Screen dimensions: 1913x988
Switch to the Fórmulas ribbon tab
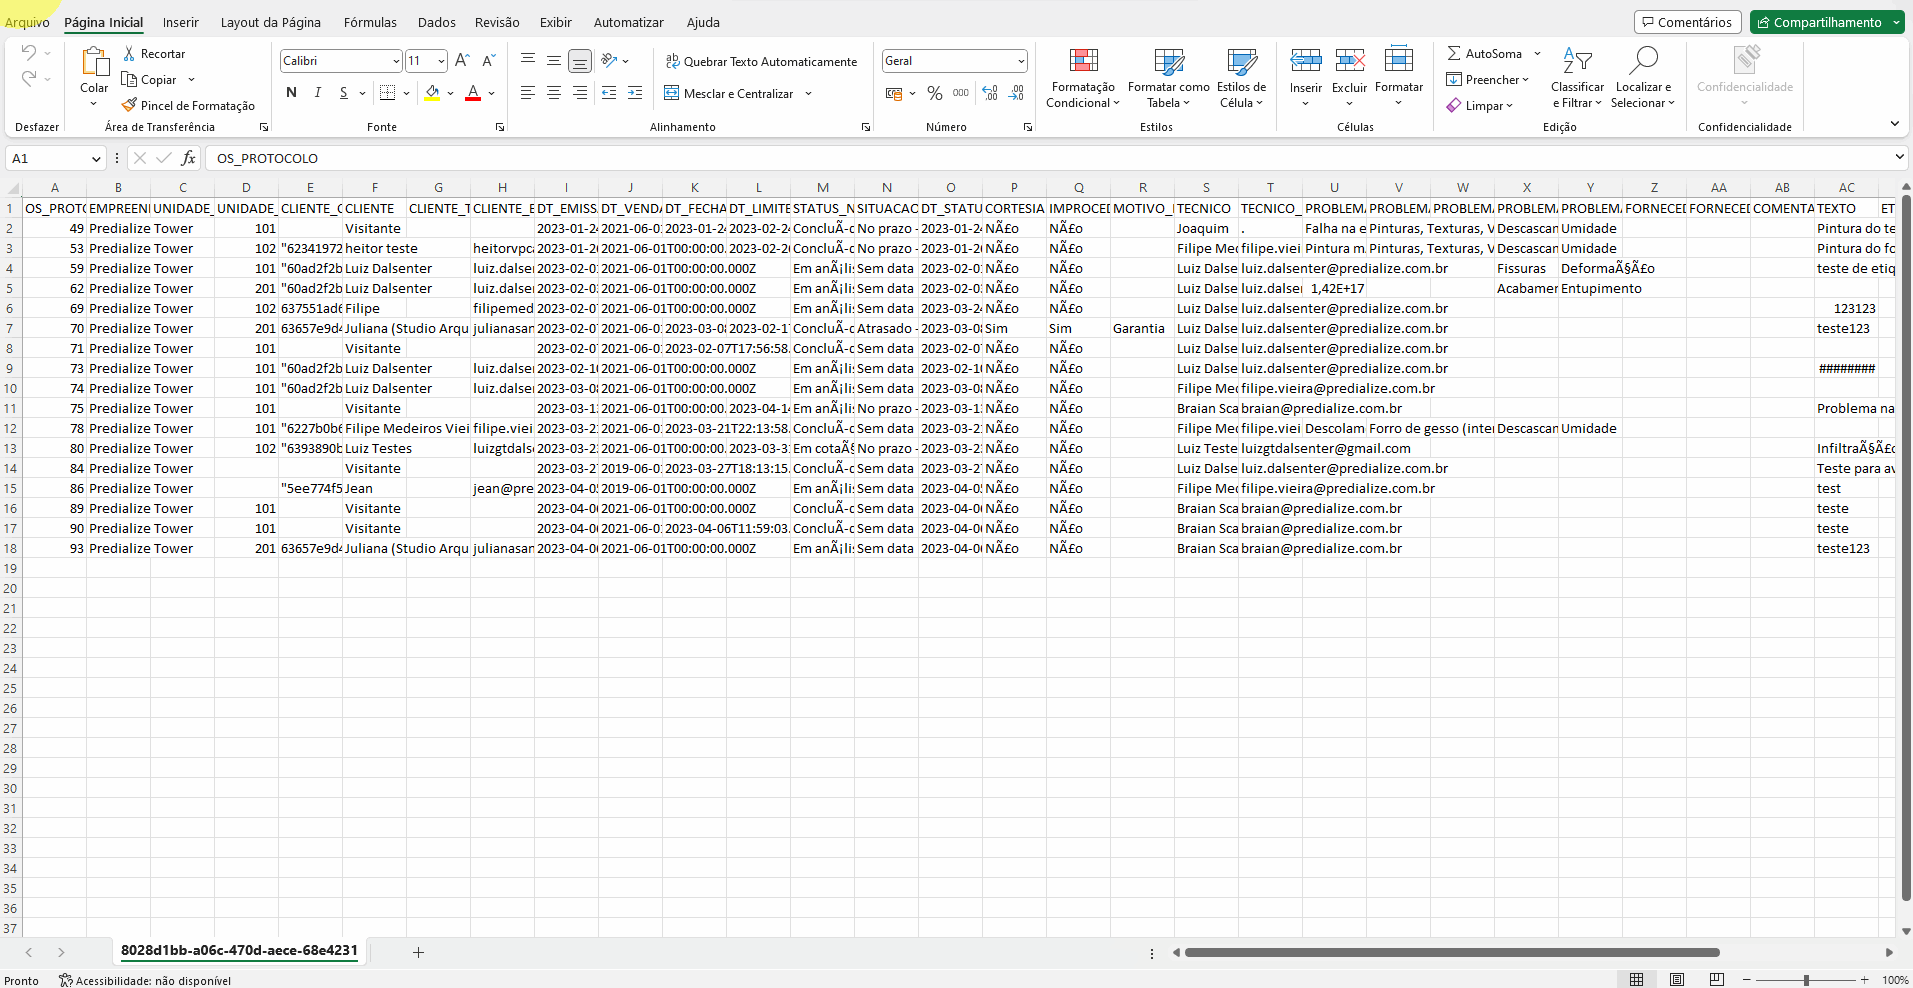(x=370, y=22)
